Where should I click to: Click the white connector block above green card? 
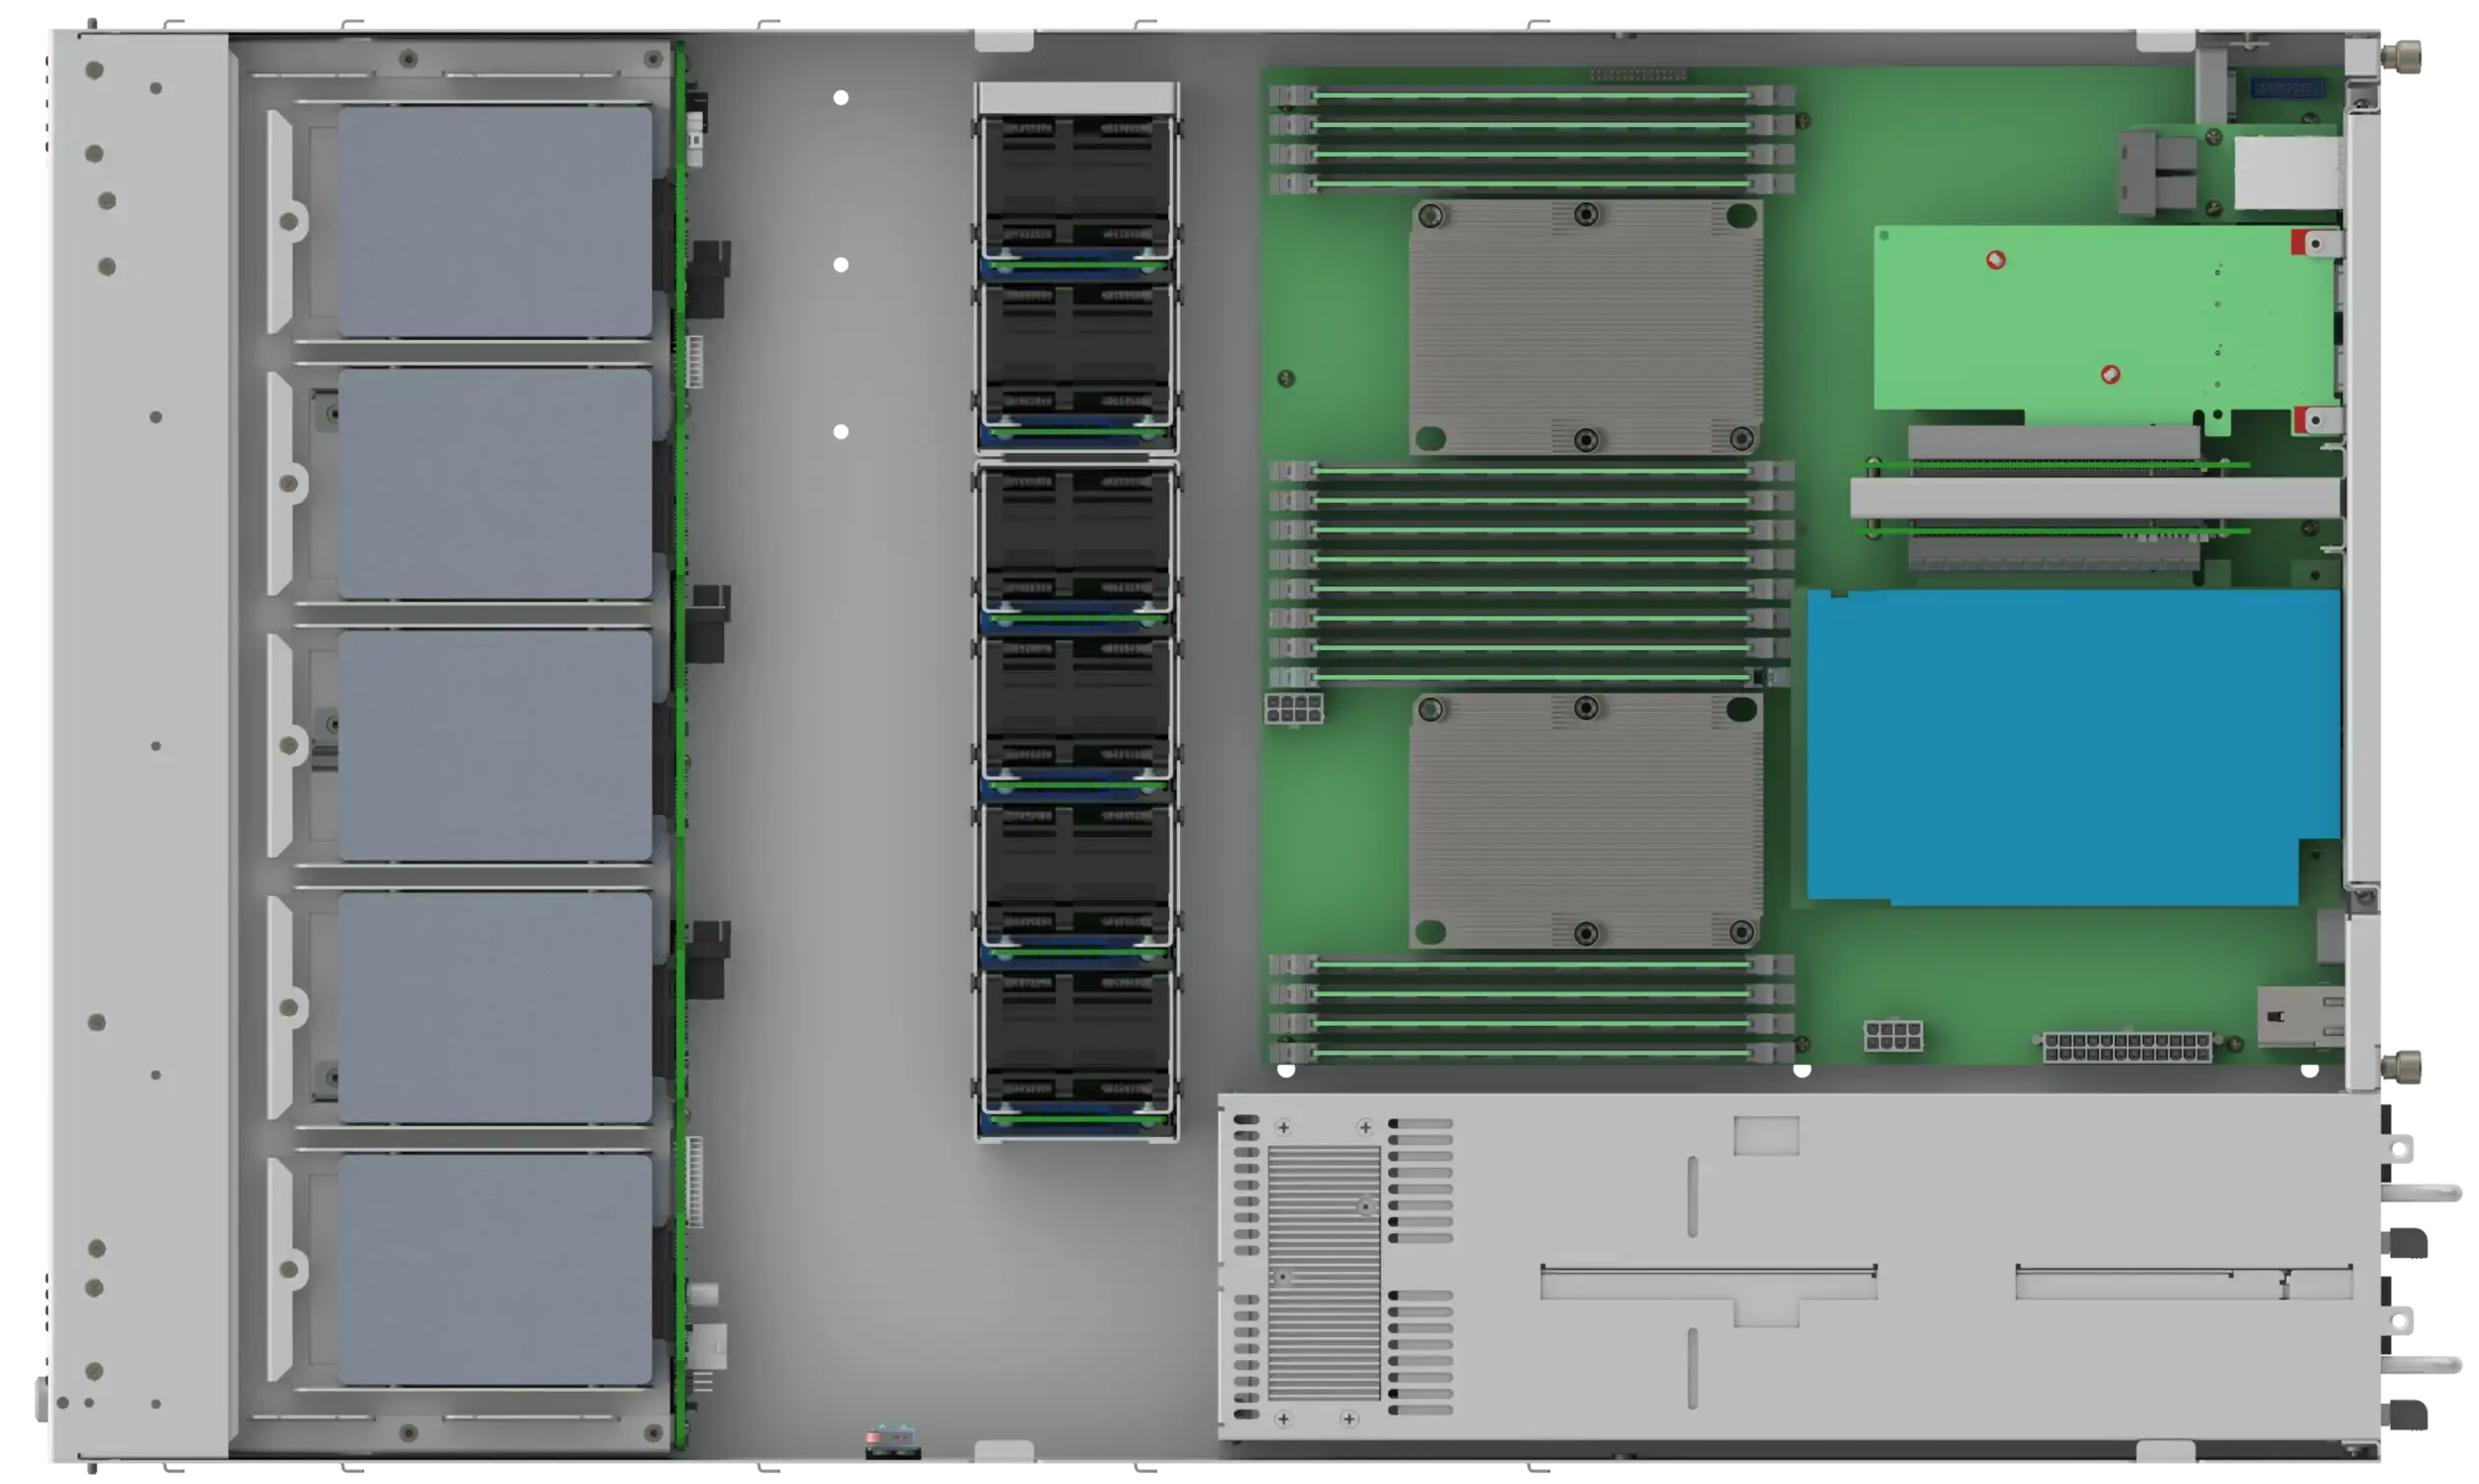click(x=2286, y=173)
